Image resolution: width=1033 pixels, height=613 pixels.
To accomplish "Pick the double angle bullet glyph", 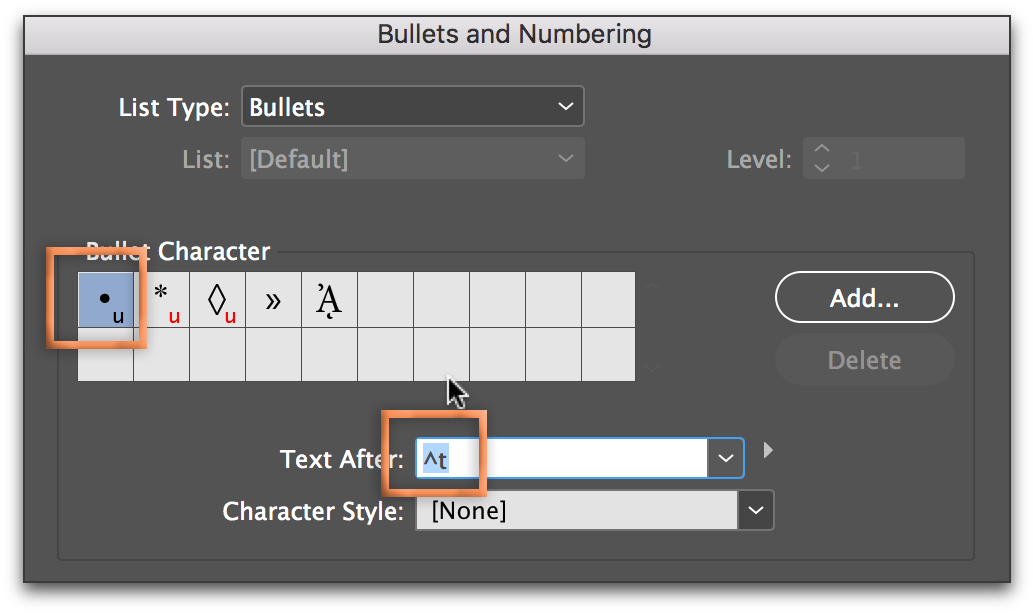I will click(273, 299).
